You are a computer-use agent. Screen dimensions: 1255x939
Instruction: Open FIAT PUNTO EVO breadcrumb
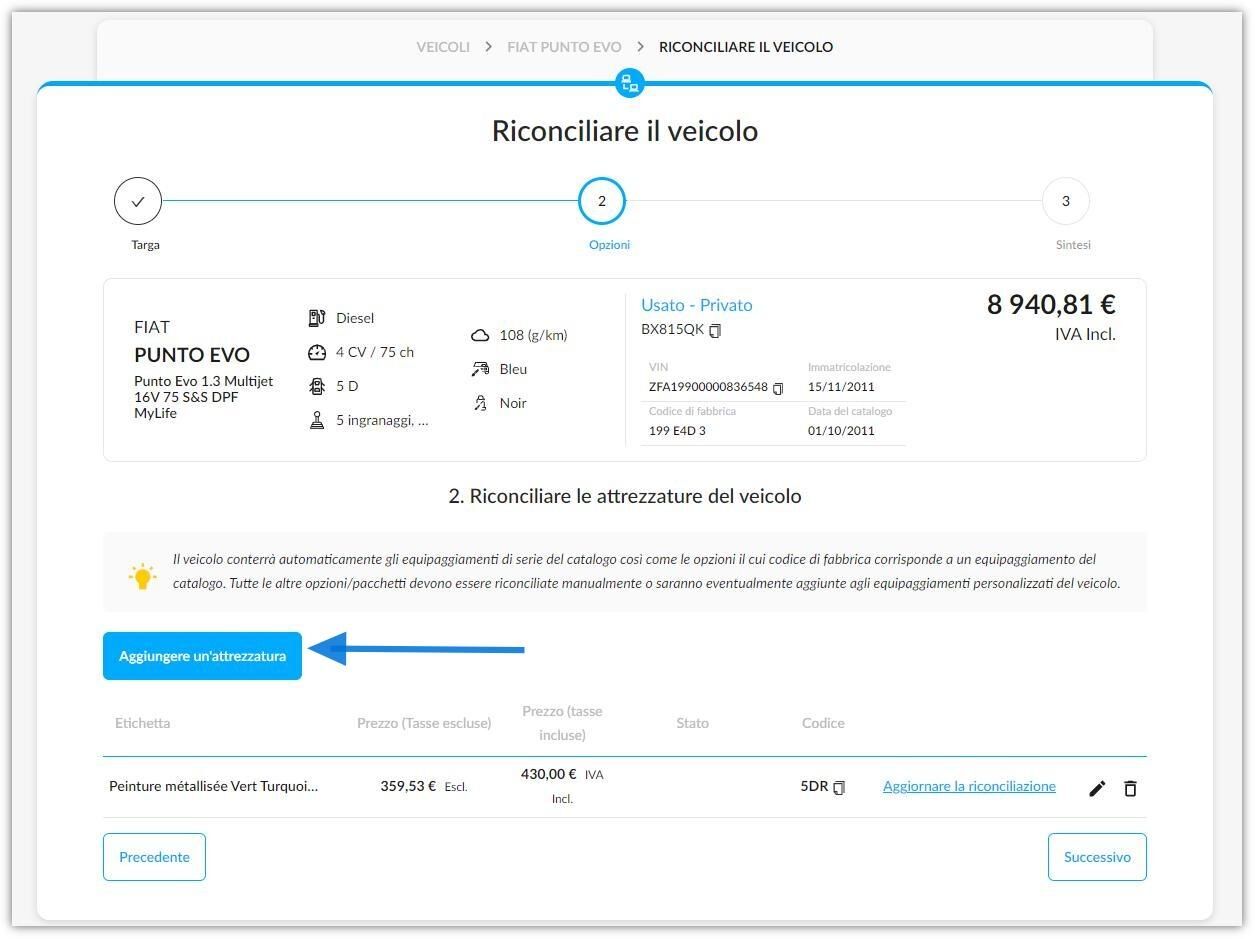coord(564,47)
